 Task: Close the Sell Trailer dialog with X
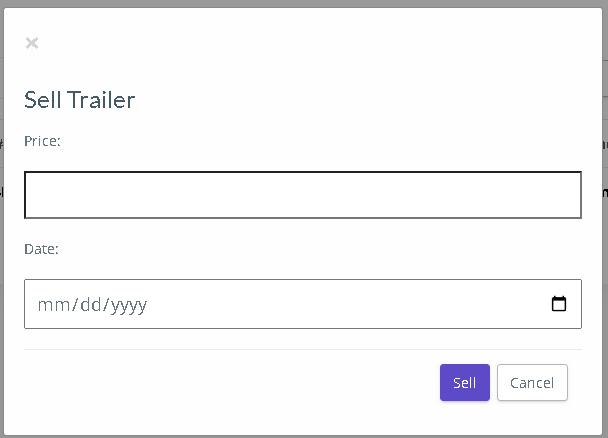point(32,43)
